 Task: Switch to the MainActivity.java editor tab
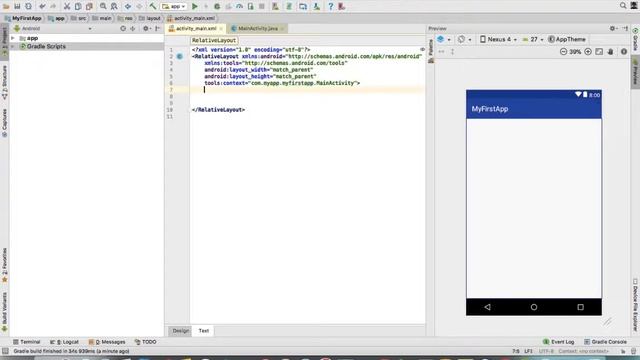click(x=258, y=29)
